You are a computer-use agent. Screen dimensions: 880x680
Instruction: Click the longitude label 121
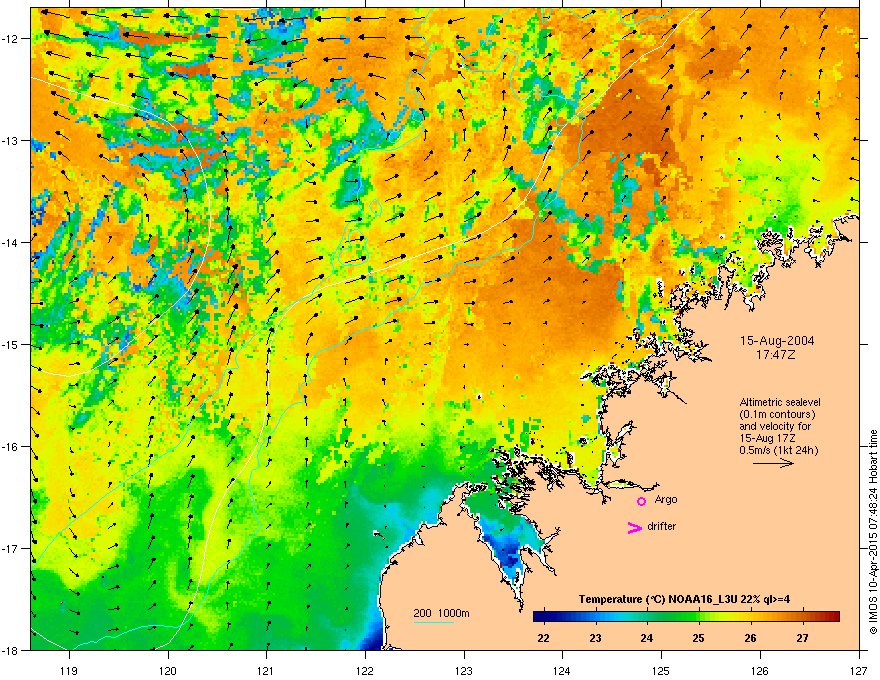[266, 670]
